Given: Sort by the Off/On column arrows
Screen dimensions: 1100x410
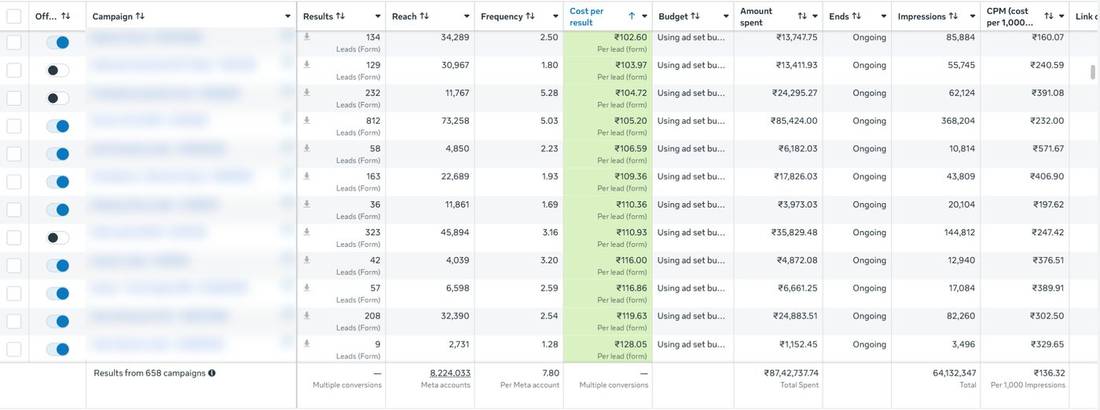Looking at the screenshot, I should [x=66, y=16].
